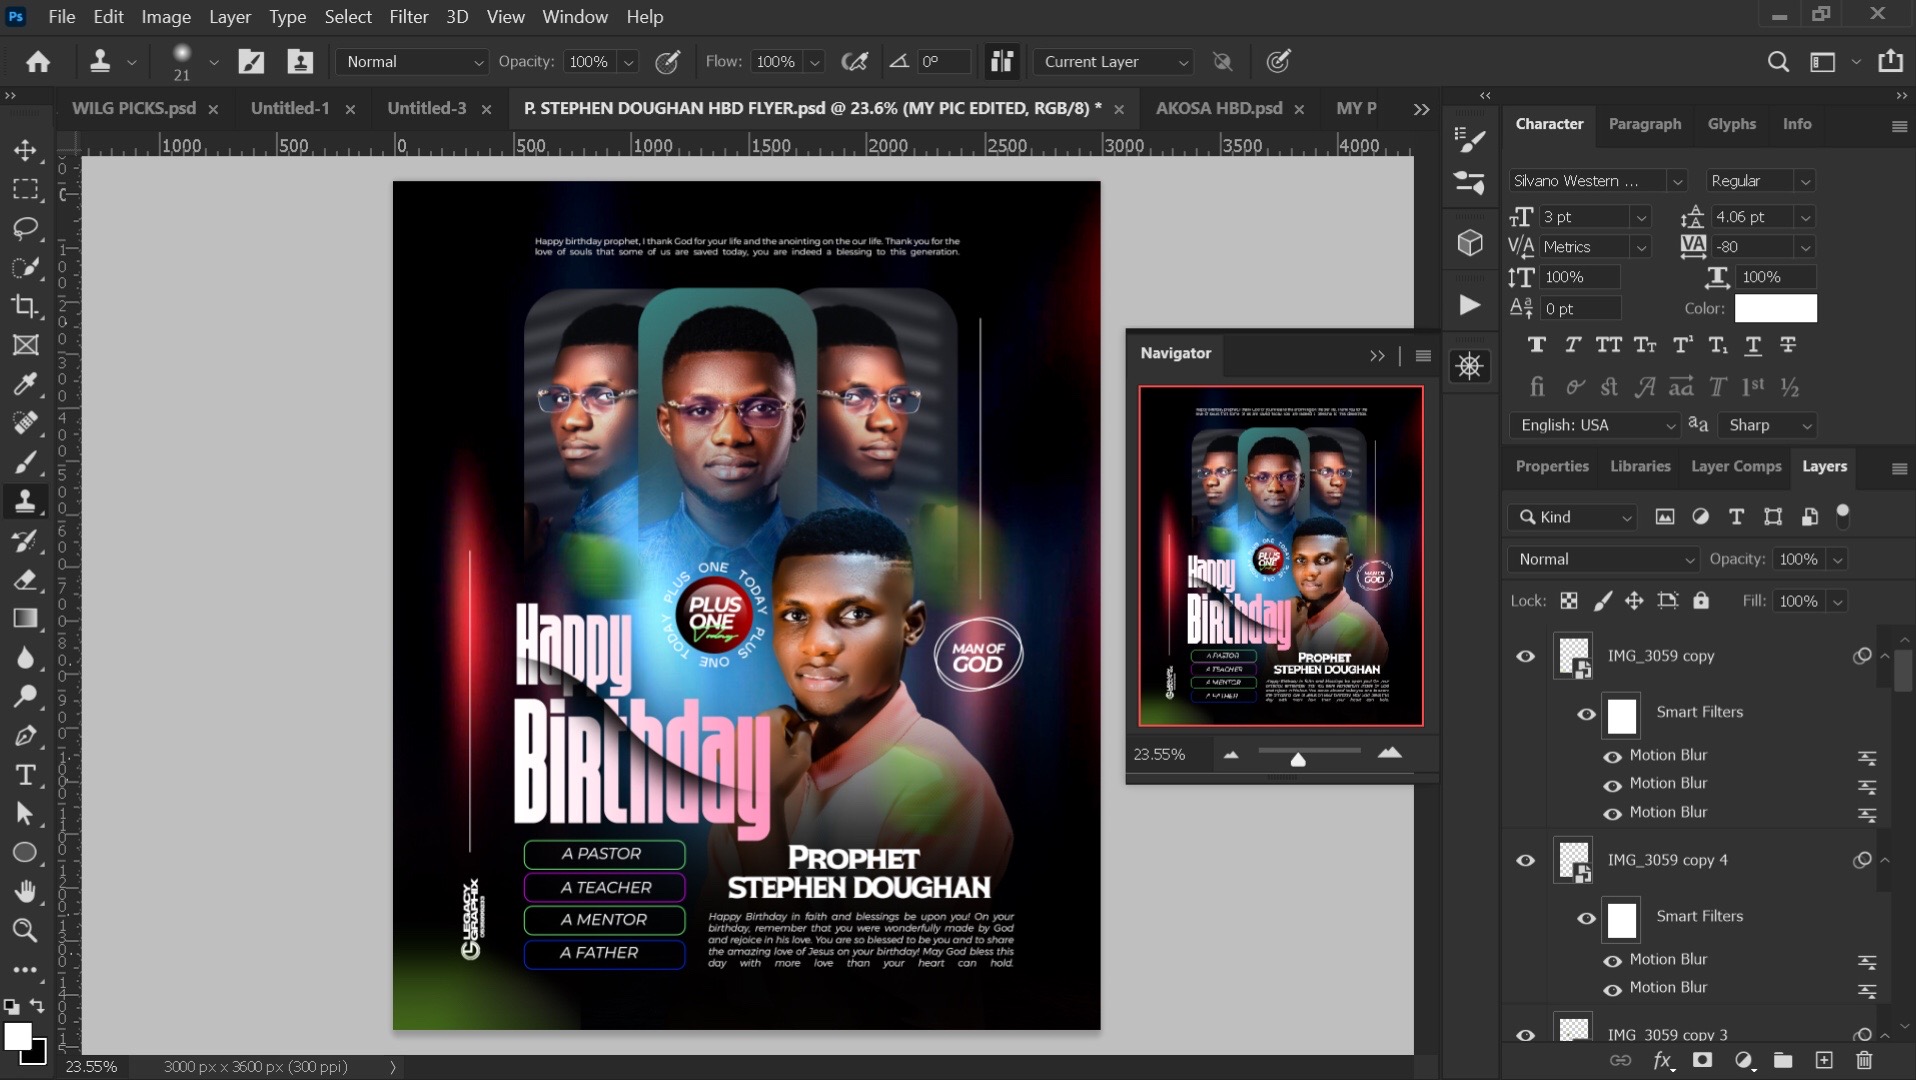Create a new layer in Layers panel
The height and width of the screenshot is (1080, 1916).
coord(1824,1061)
